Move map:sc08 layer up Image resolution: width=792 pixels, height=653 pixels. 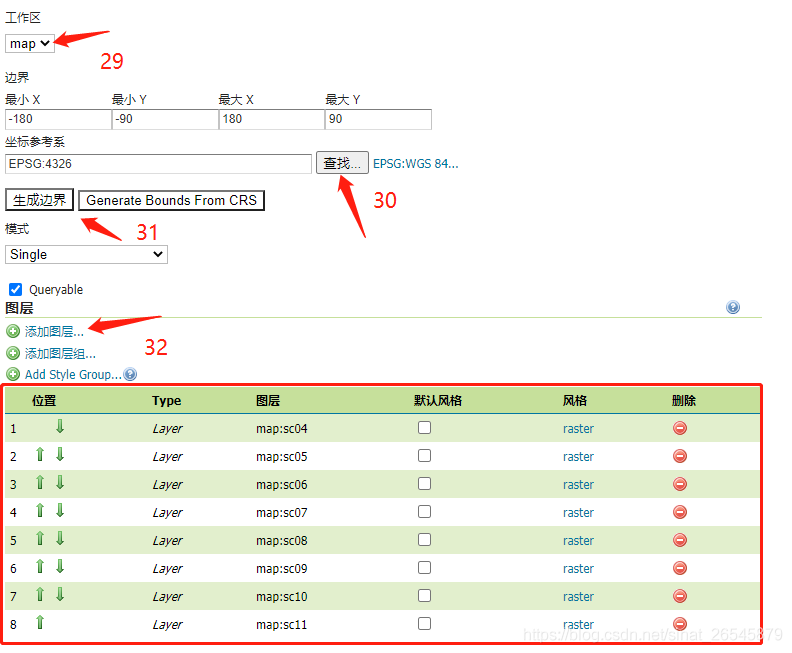(40, 539)
